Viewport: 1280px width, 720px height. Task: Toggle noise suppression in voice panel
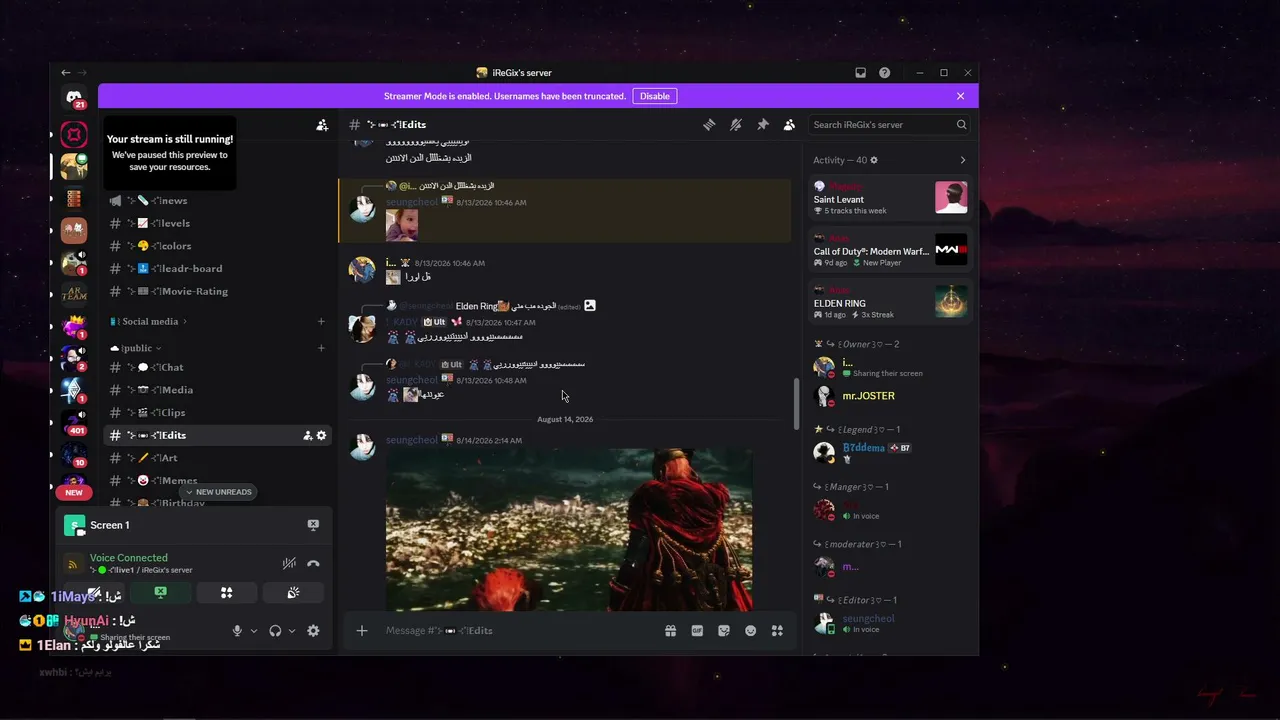(289, 564)
